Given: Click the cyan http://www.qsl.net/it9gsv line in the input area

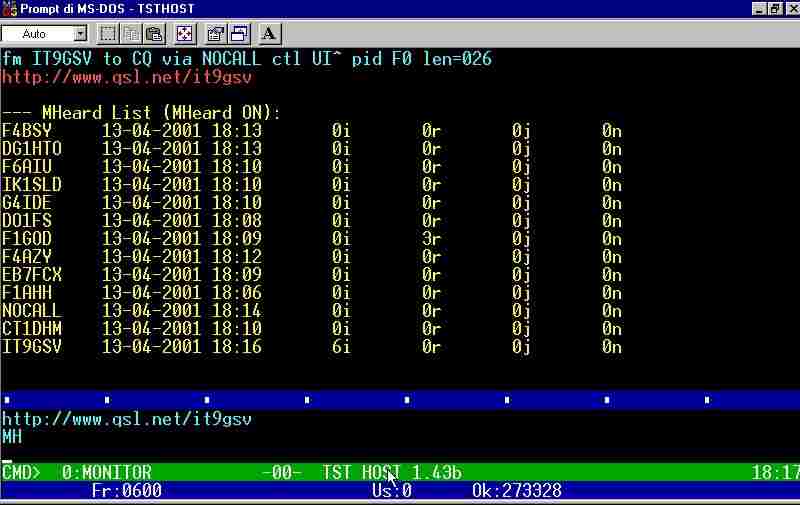Looking at the screenshot, I should click(127, 419).
